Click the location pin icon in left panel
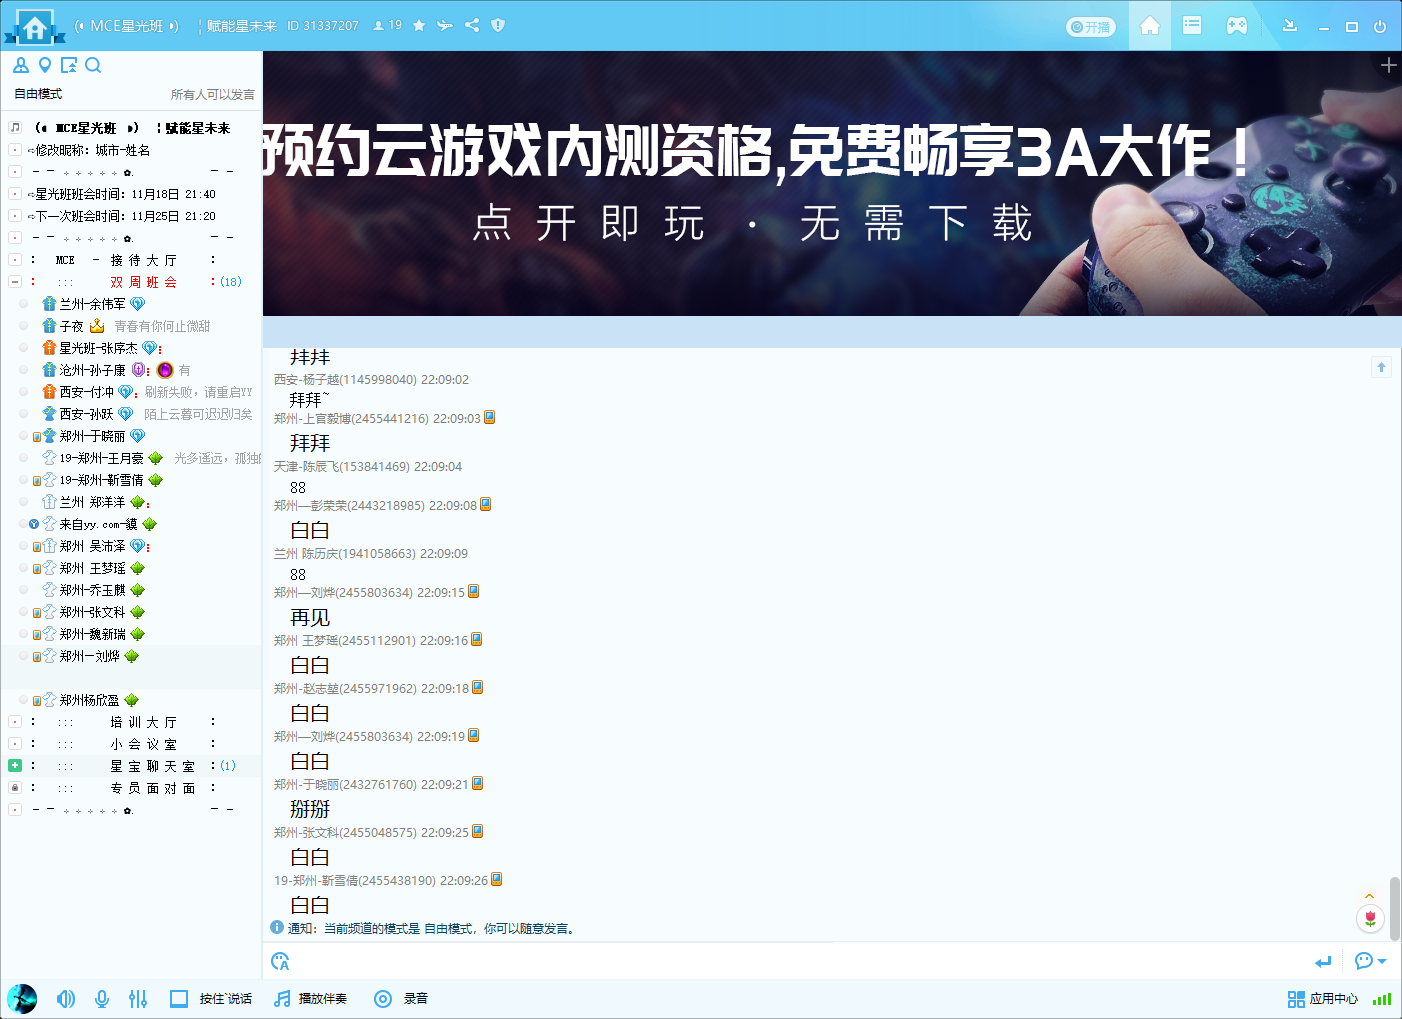1402x1019 pixels. coord(45,66)
